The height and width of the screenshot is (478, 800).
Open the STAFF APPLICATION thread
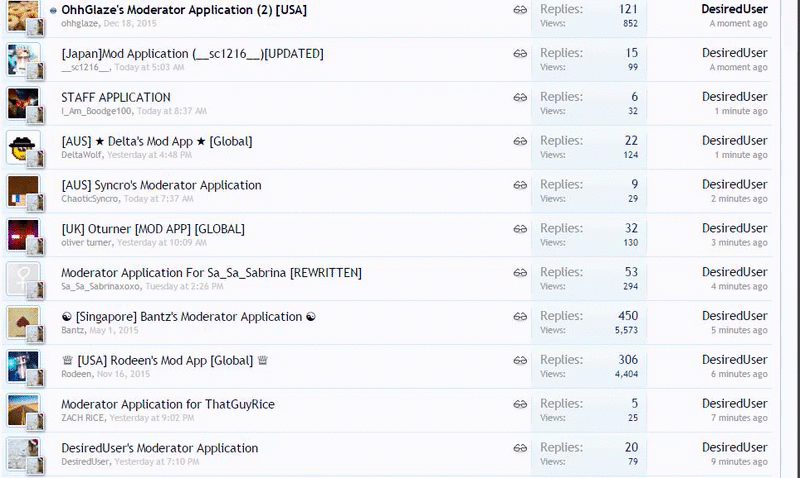pyautogui.click(x=116, y=97)
